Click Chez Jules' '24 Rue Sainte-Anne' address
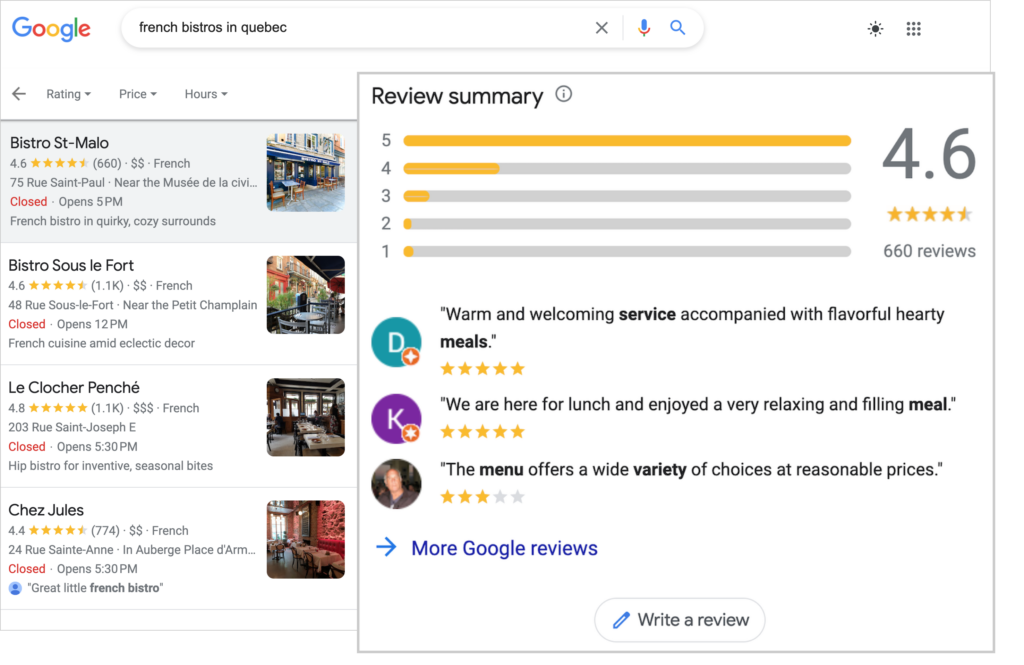 [61, 549]
